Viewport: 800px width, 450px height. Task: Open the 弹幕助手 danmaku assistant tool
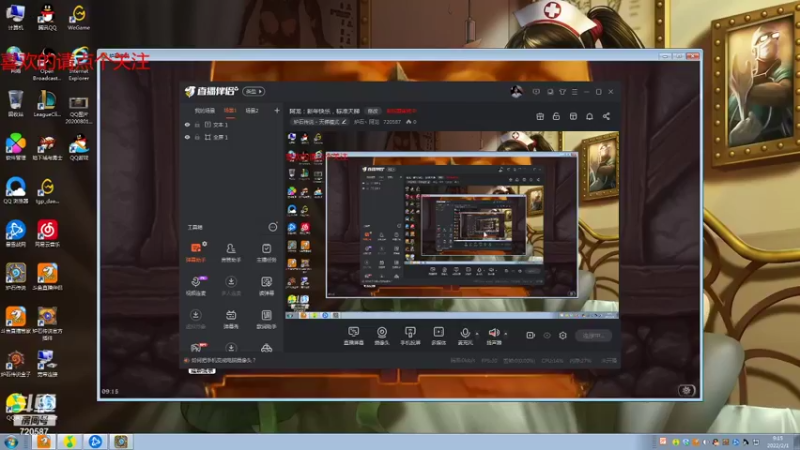pos(195,252)
